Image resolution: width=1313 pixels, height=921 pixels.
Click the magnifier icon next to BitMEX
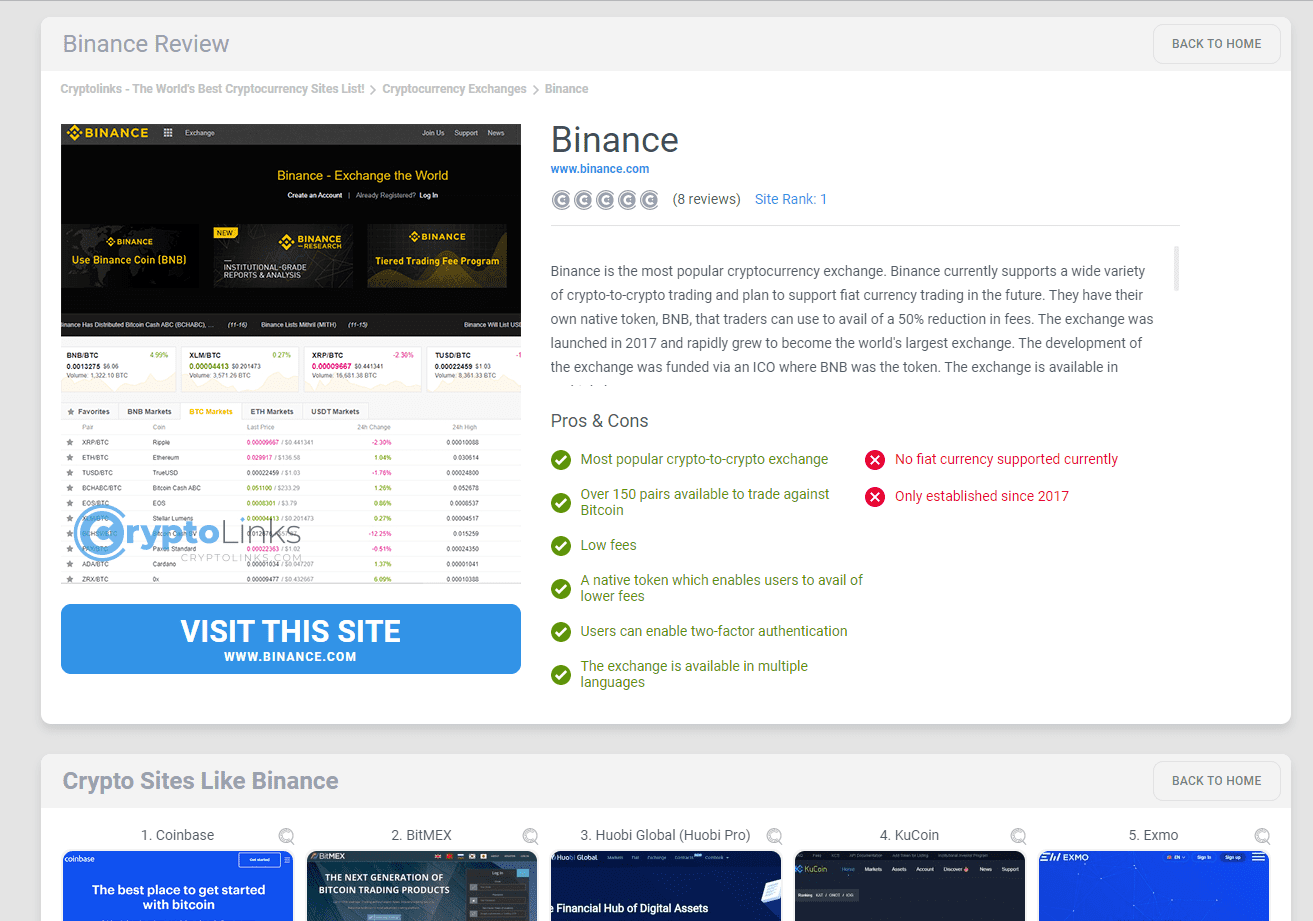point(530,836)
